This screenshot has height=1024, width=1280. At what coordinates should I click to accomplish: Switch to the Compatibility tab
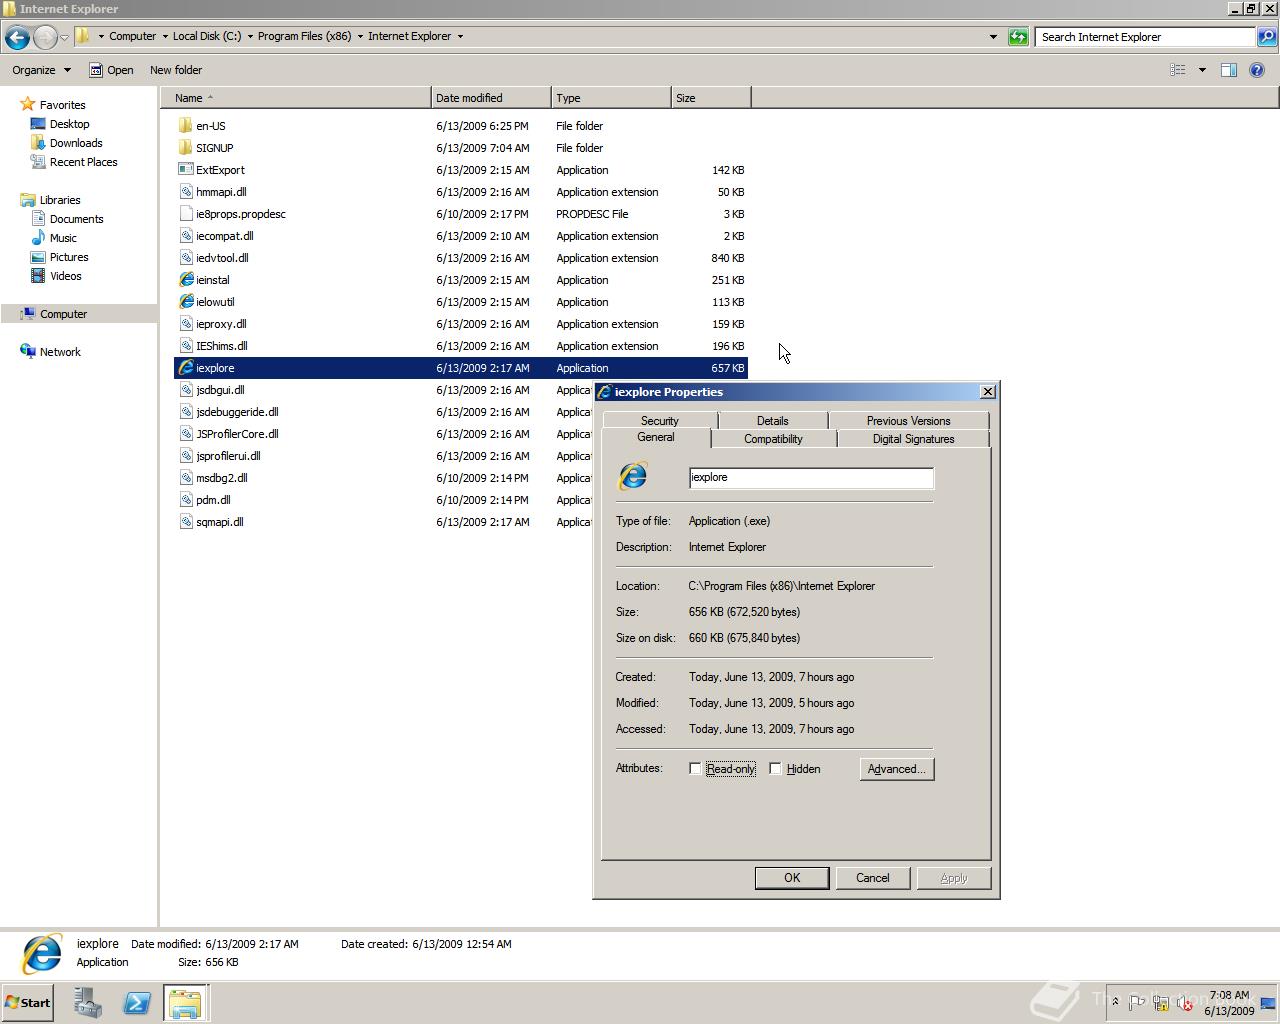coord(773,439)
